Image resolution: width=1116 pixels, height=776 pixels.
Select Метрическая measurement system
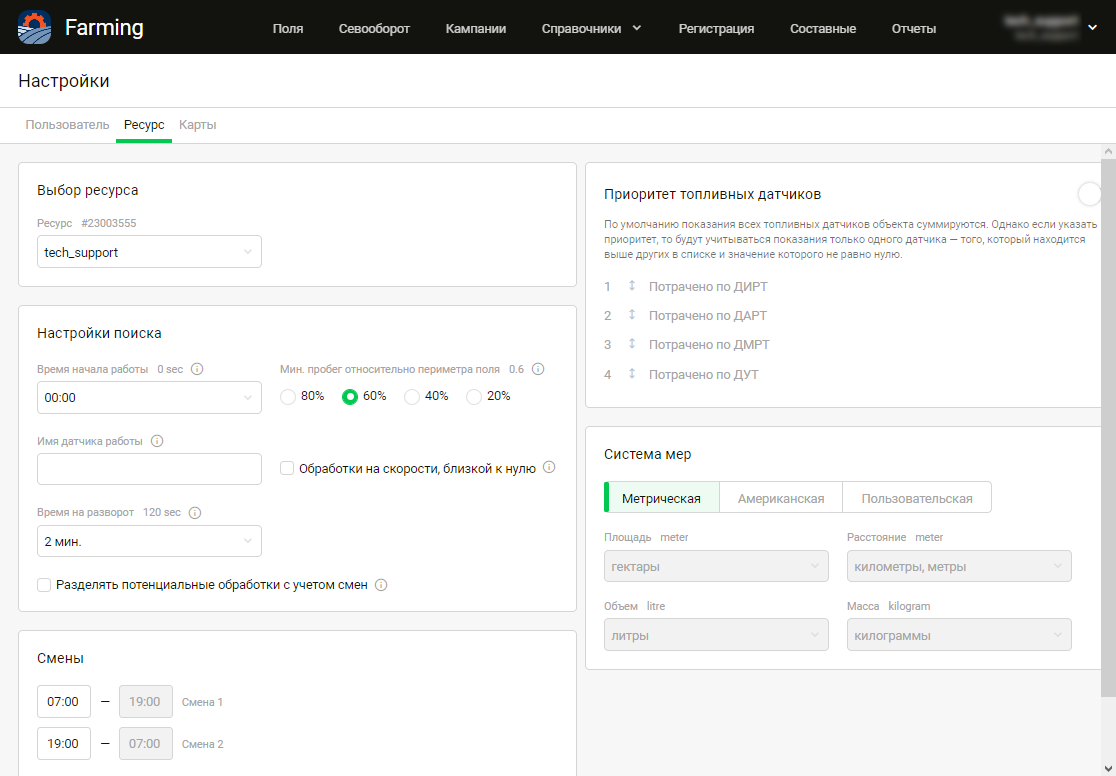(x=662, y=498)
